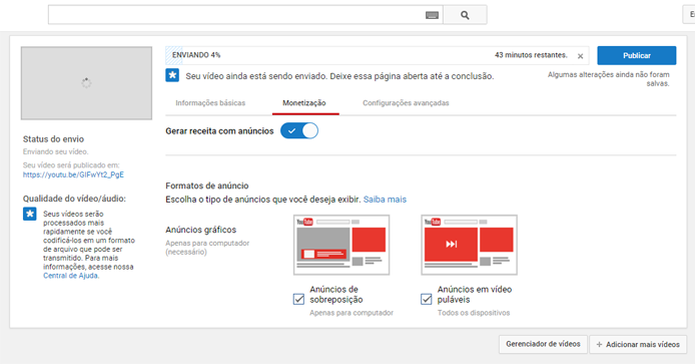Click the skippable video ads preview image
This screenshot has width=695, height=364.
[469, 245]
